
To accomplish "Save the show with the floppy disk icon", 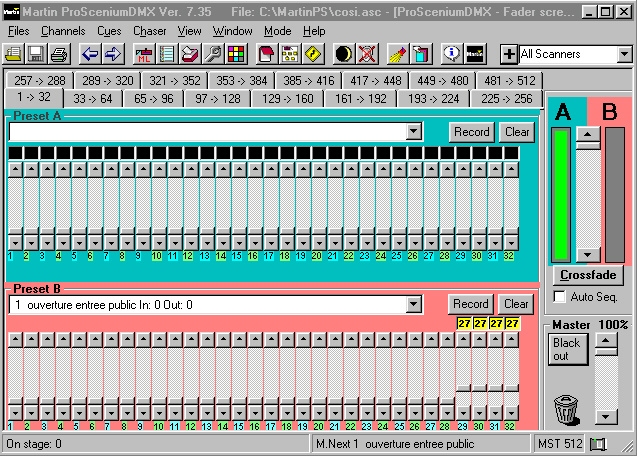I will 36,54.
